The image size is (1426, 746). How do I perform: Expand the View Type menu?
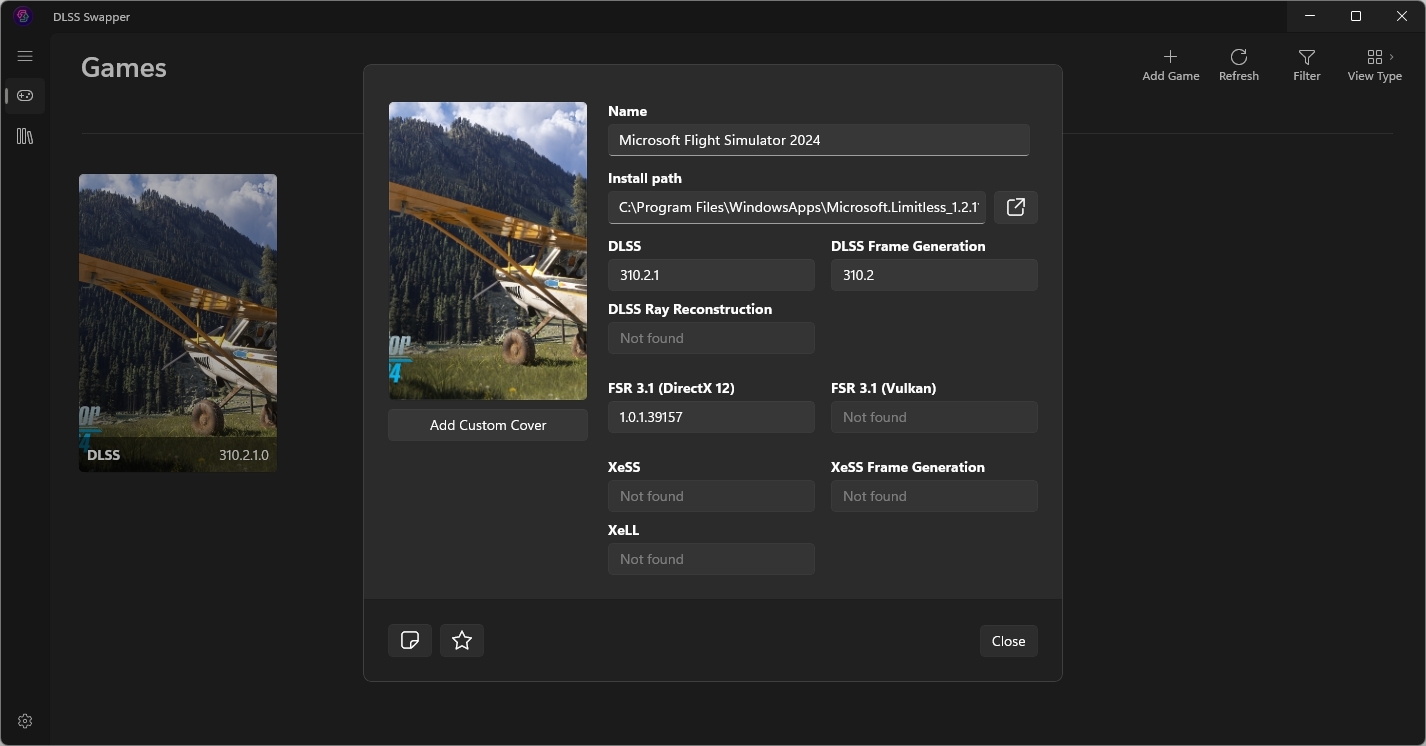click(1374, 65)
